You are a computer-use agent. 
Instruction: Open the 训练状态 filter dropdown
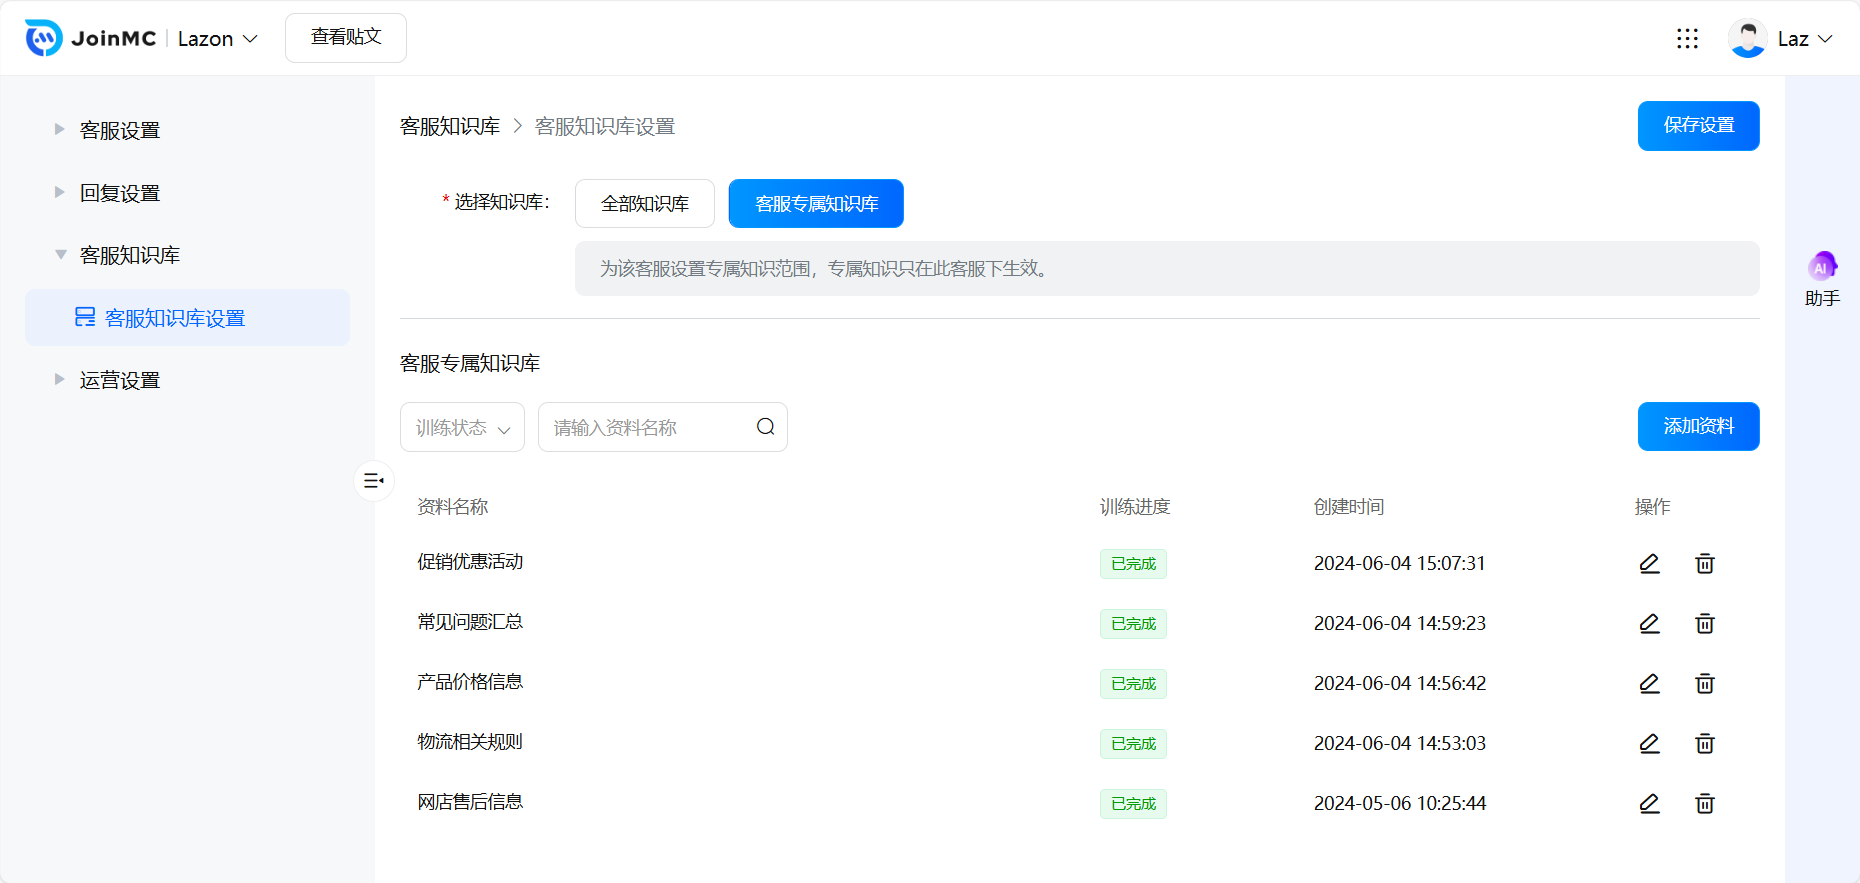click(462, 427)
